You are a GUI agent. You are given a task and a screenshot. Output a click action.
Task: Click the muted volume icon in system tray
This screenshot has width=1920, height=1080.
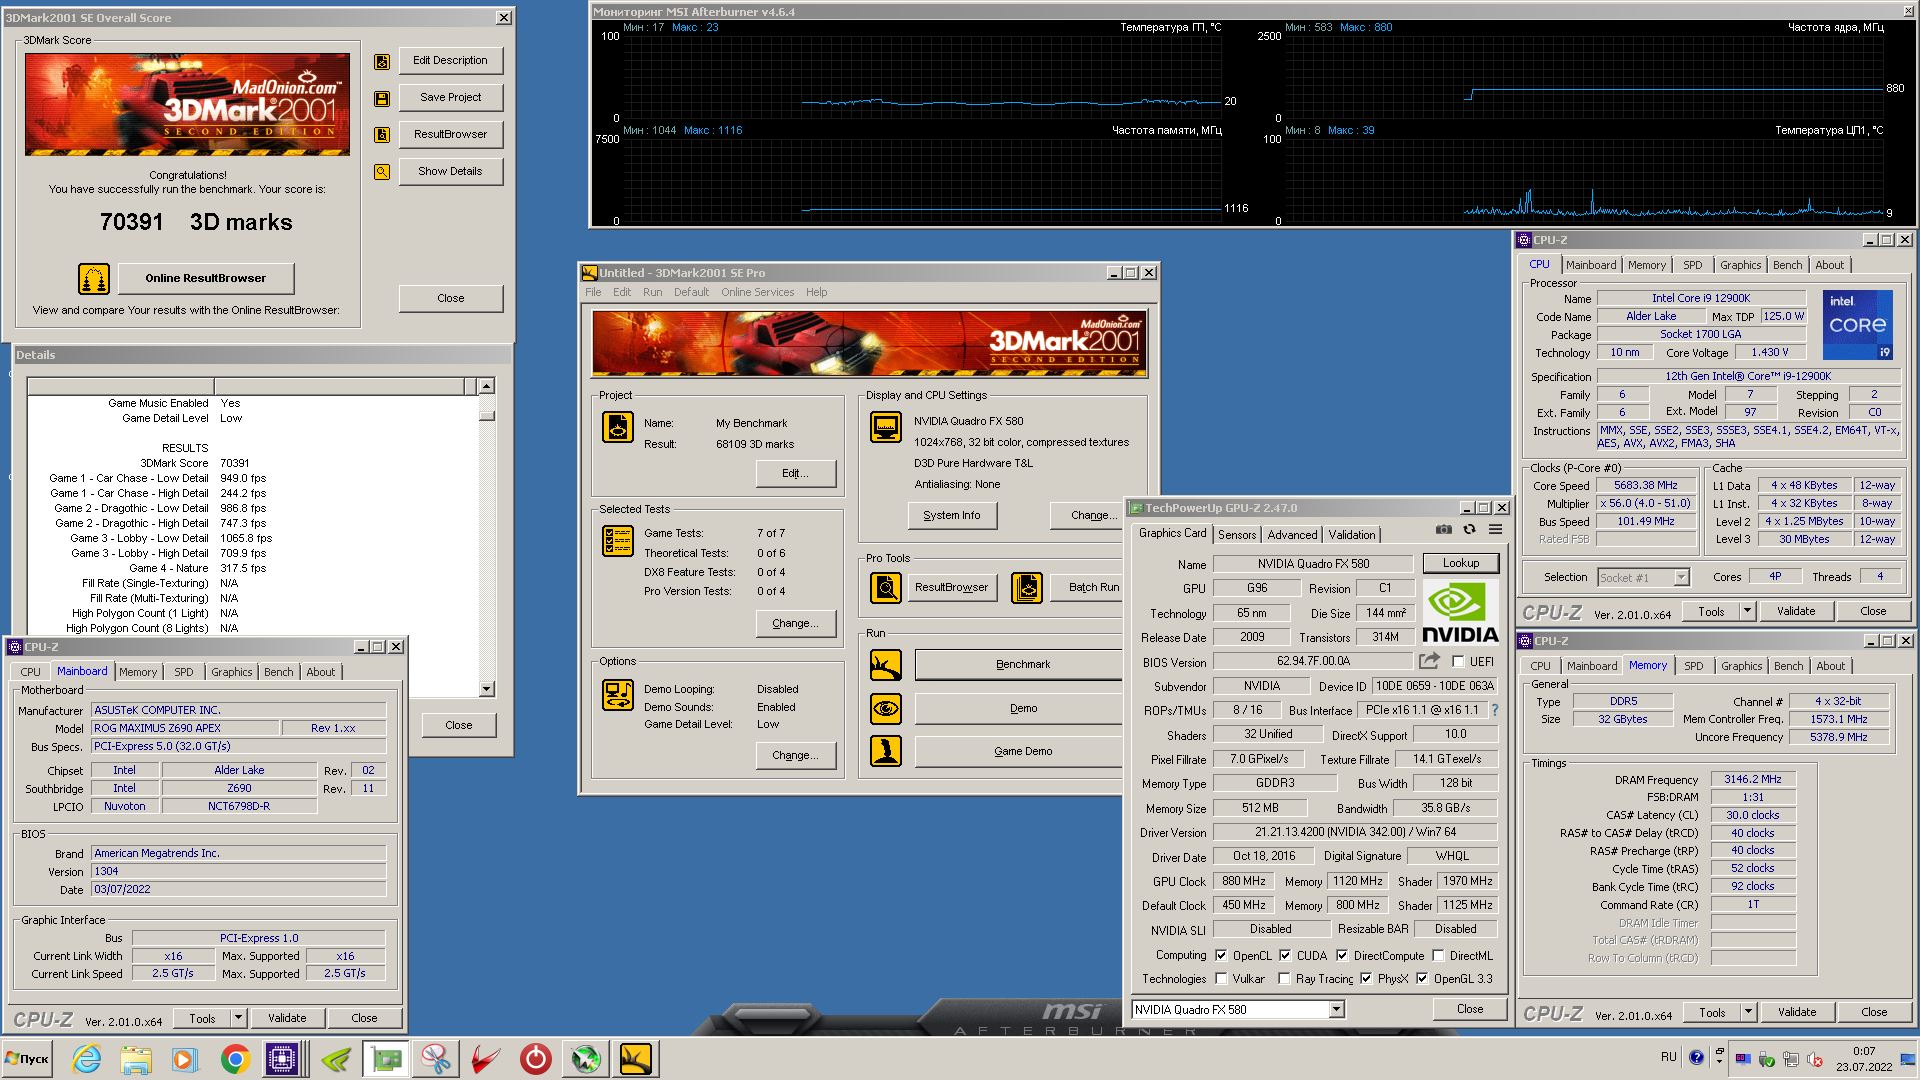[1814, 1058]
